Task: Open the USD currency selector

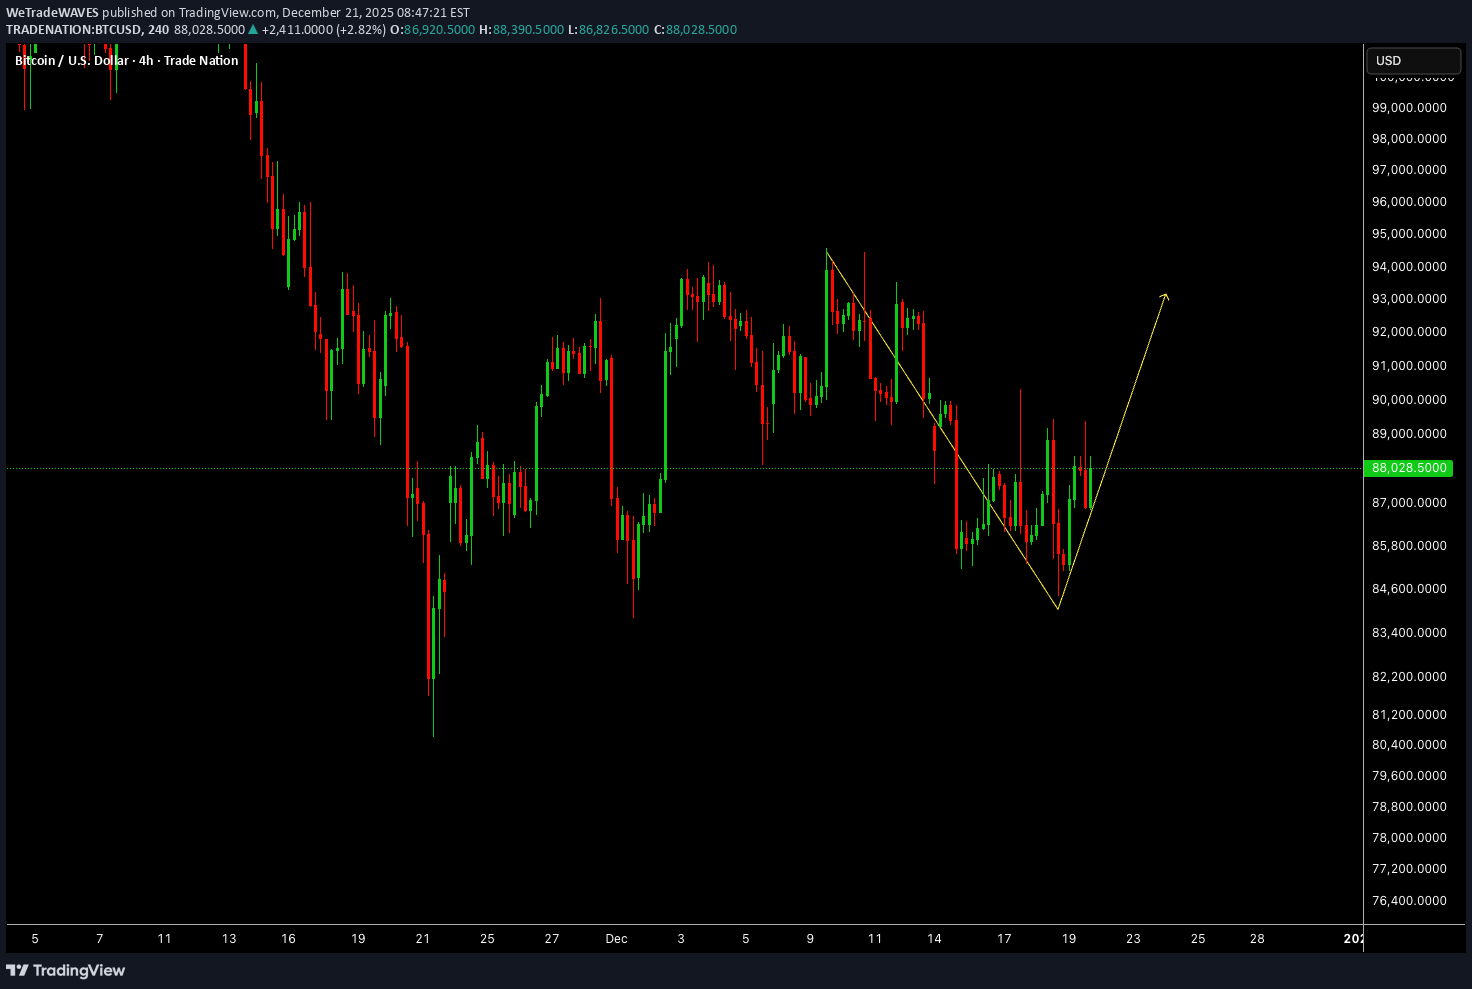Action: [1413, 61]
